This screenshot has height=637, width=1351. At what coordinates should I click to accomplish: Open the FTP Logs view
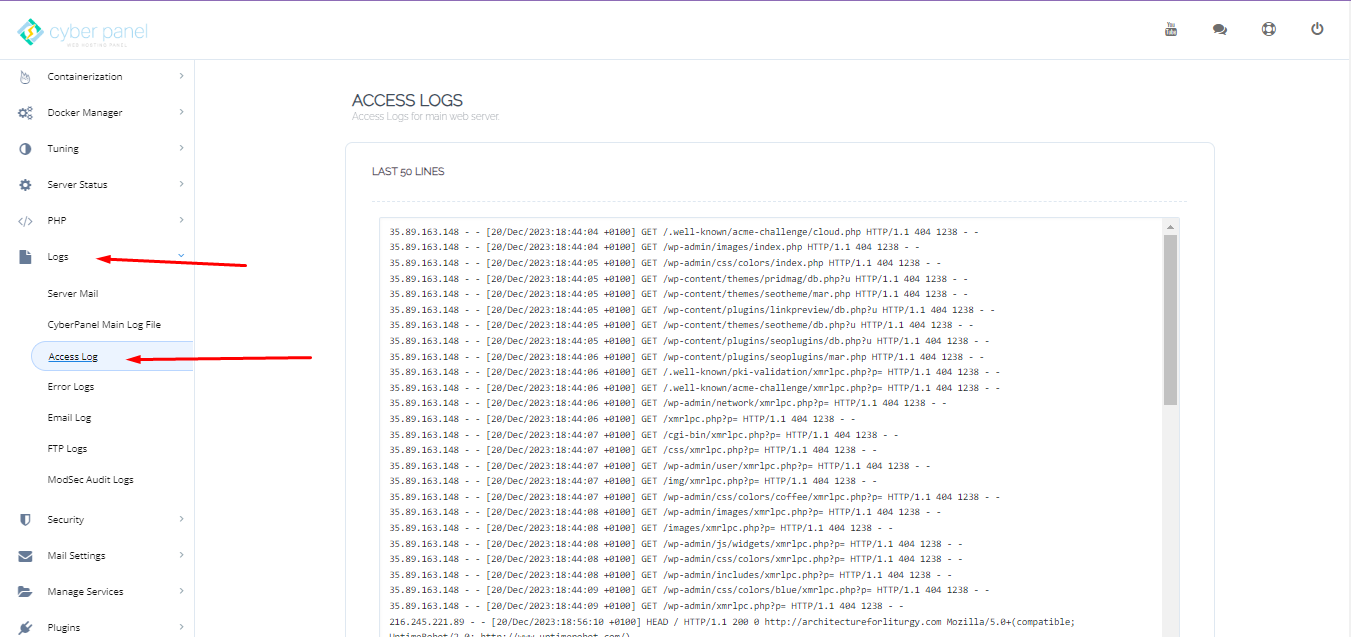[x=68, y=448]
